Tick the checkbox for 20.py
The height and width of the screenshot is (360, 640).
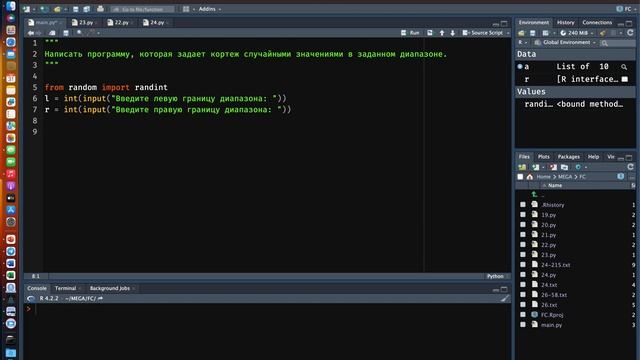tap(523, 224)
